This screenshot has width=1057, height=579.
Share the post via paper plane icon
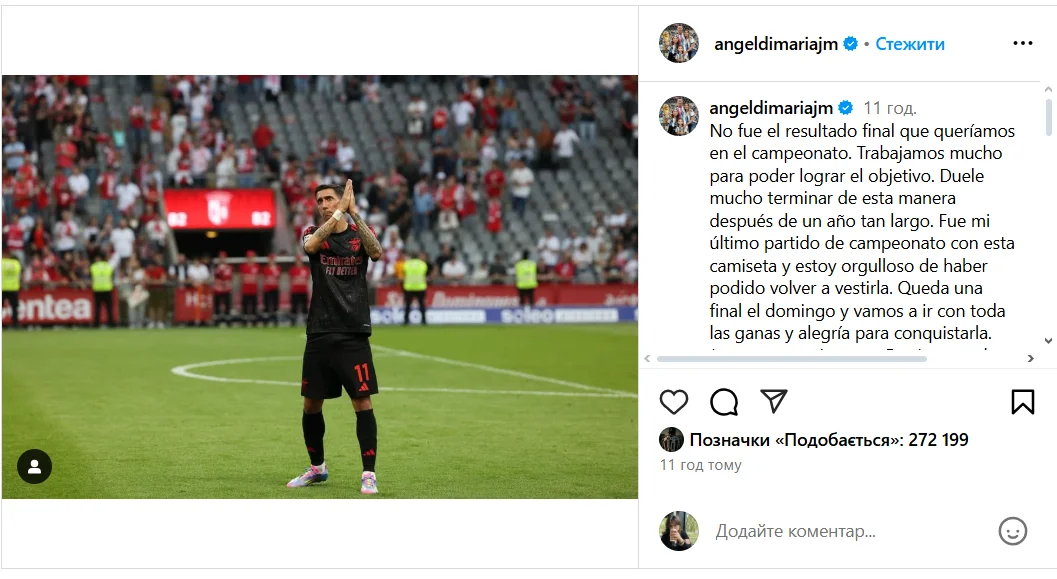pyautogui.click(x=774, y=401)
